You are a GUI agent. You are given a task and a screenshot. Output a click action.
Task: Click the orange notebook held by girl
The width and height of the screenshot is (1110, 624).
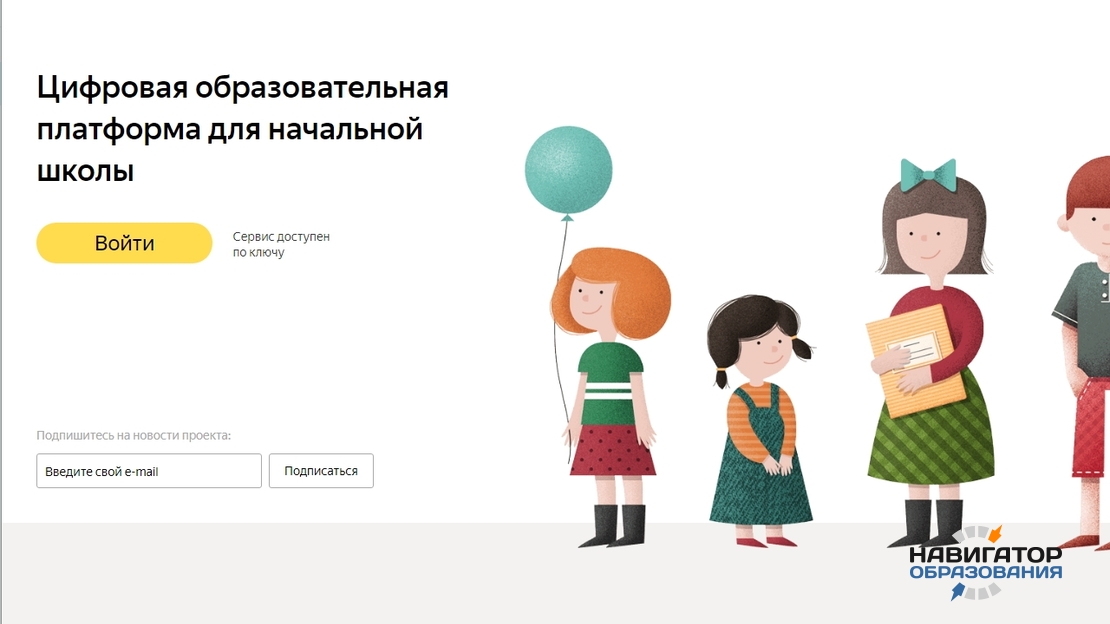click(916, 361)
